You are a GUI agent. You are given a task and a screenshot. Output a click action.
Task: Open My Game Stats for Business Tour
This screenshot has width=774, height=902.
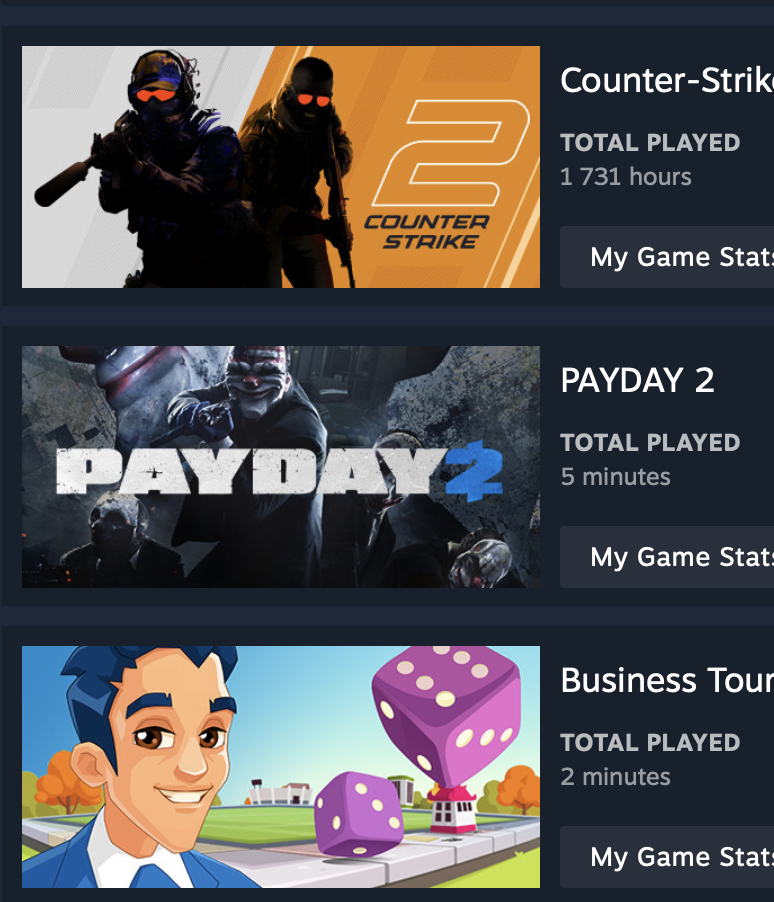(x=667, y=857)
